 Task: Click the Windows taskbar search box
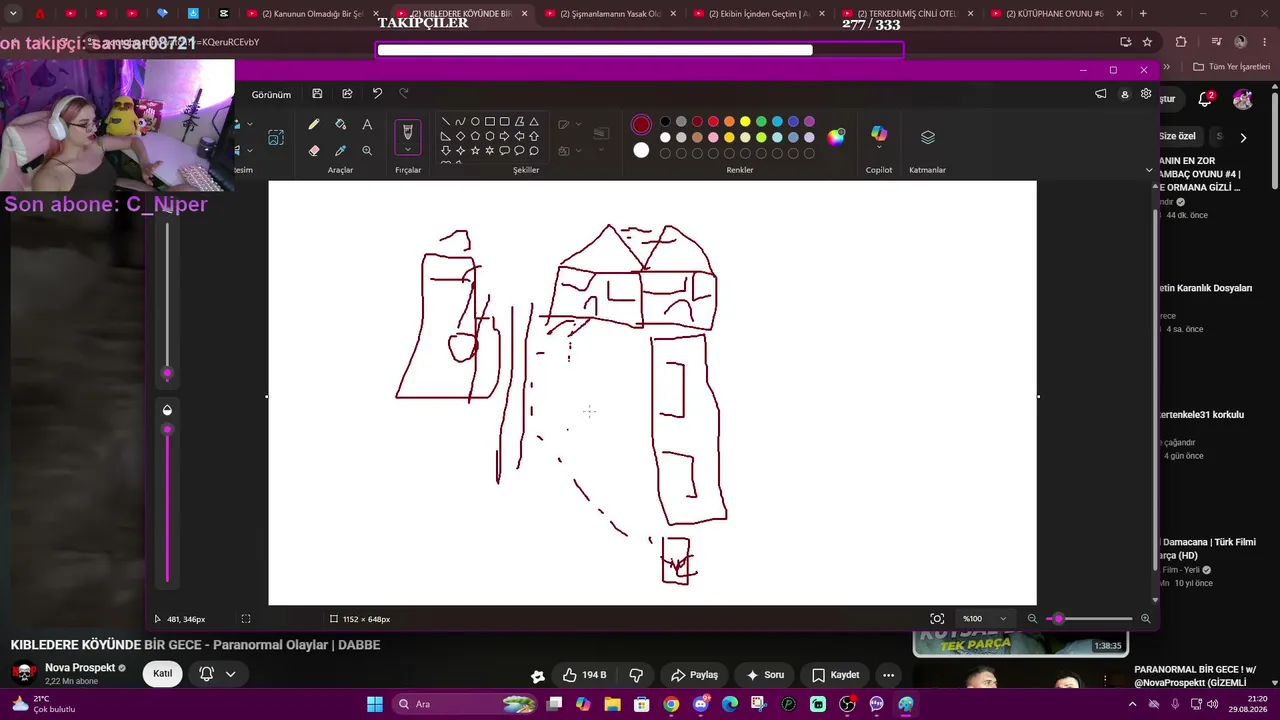466,704
